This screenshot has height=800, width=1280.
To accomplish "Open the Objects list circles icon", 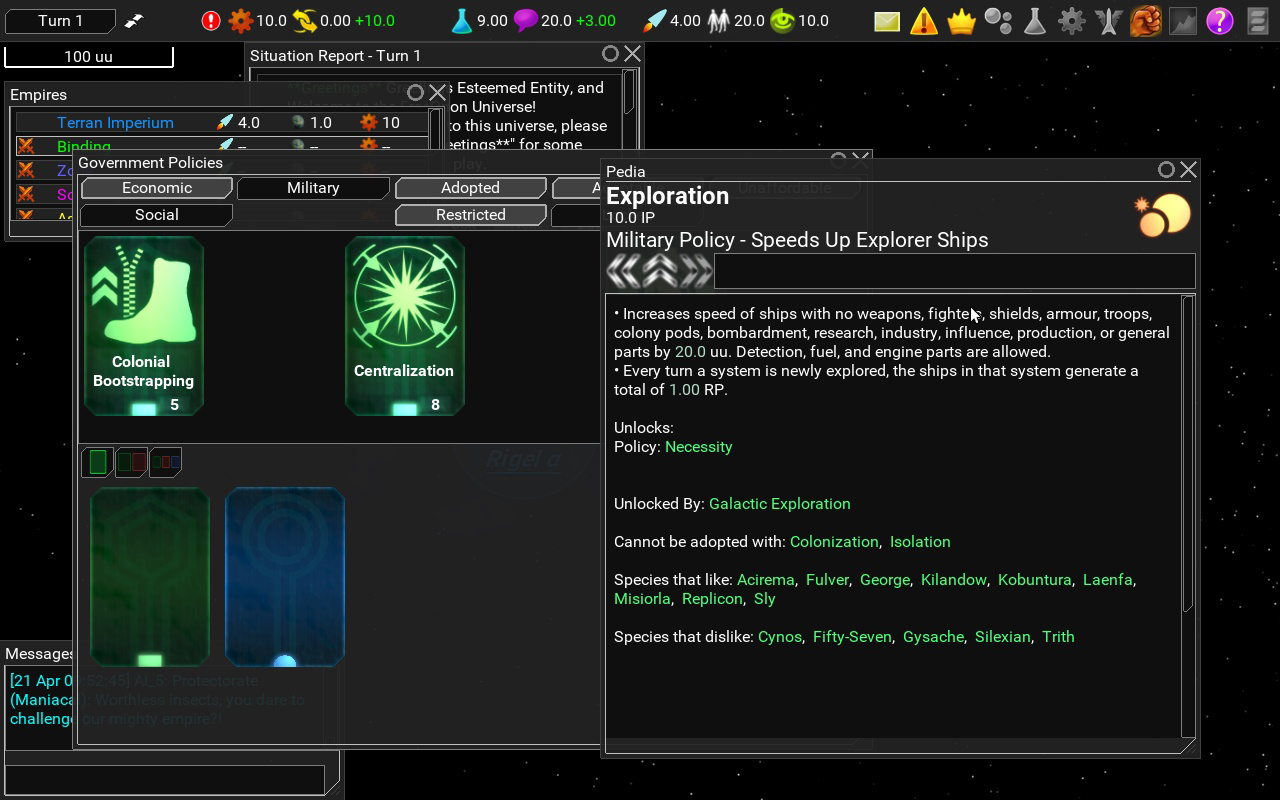I will pos(998,20).
